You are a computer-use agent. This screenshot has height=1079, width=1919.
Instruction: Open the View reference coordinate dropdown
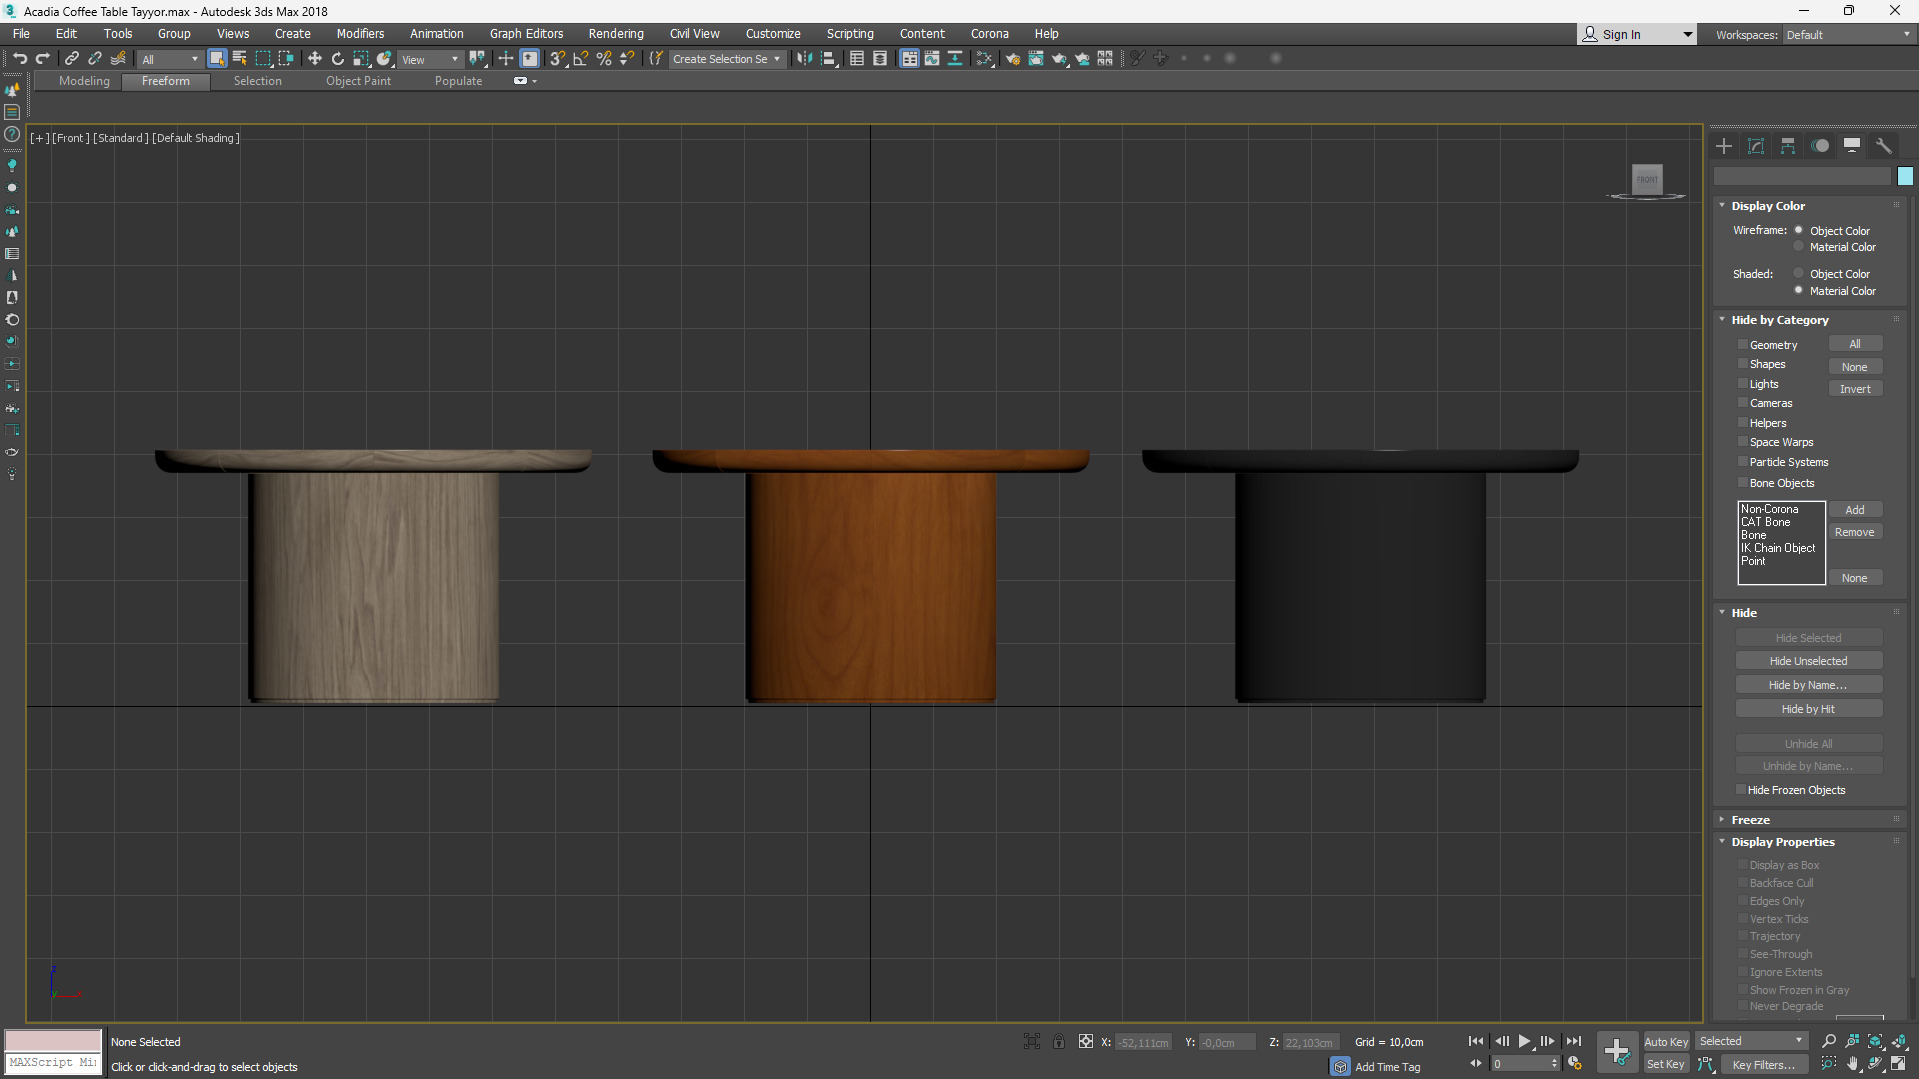click(430, 59)
